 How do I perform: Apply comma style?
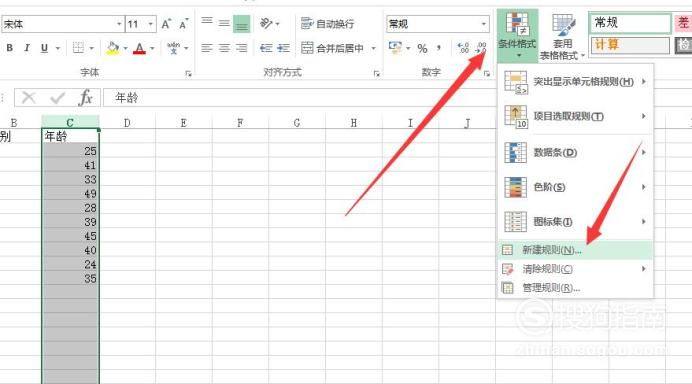439,48
